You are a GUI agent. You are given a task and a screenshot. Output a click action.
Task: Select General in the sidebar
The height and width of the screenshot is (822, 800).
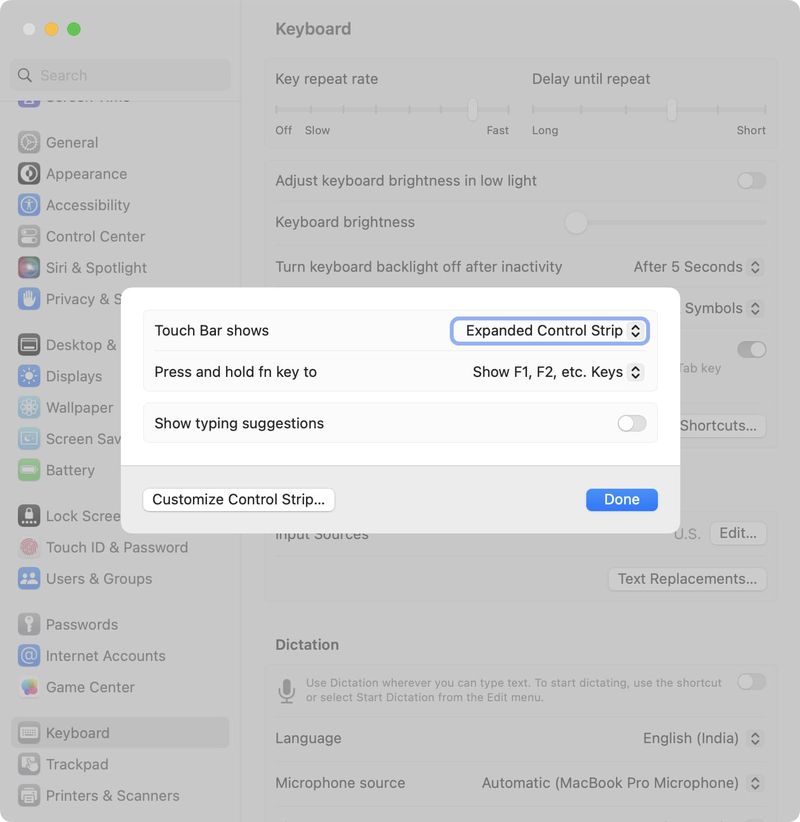click(121, 143)
